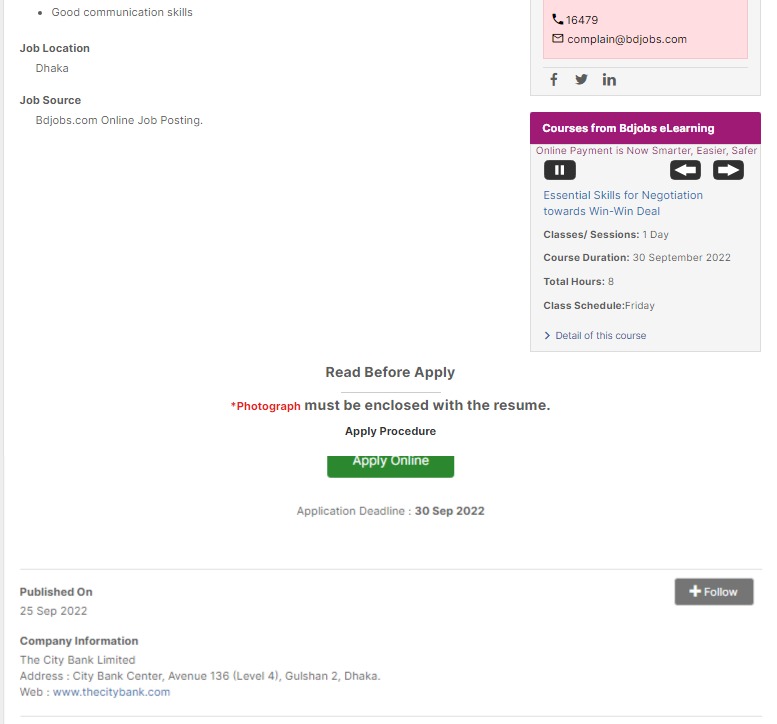
Task: Click the Job Source heading
Action: 50,100
